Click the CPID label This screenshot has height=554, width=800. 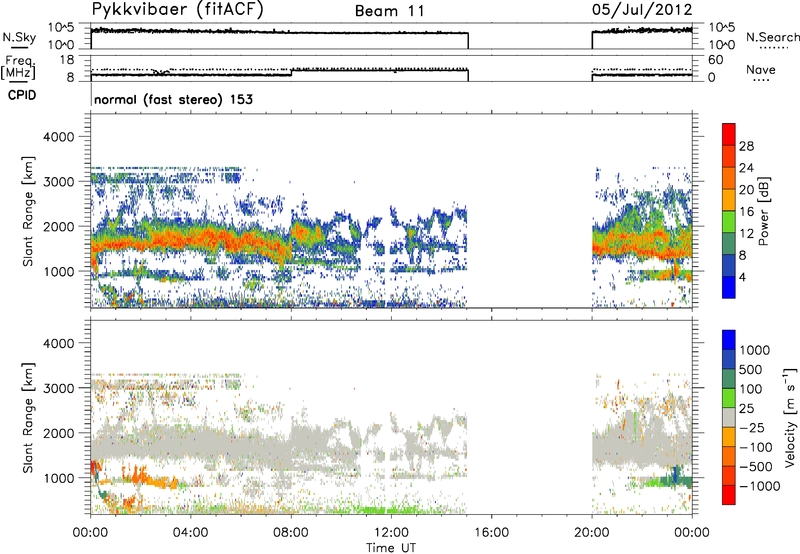[22, 95]
